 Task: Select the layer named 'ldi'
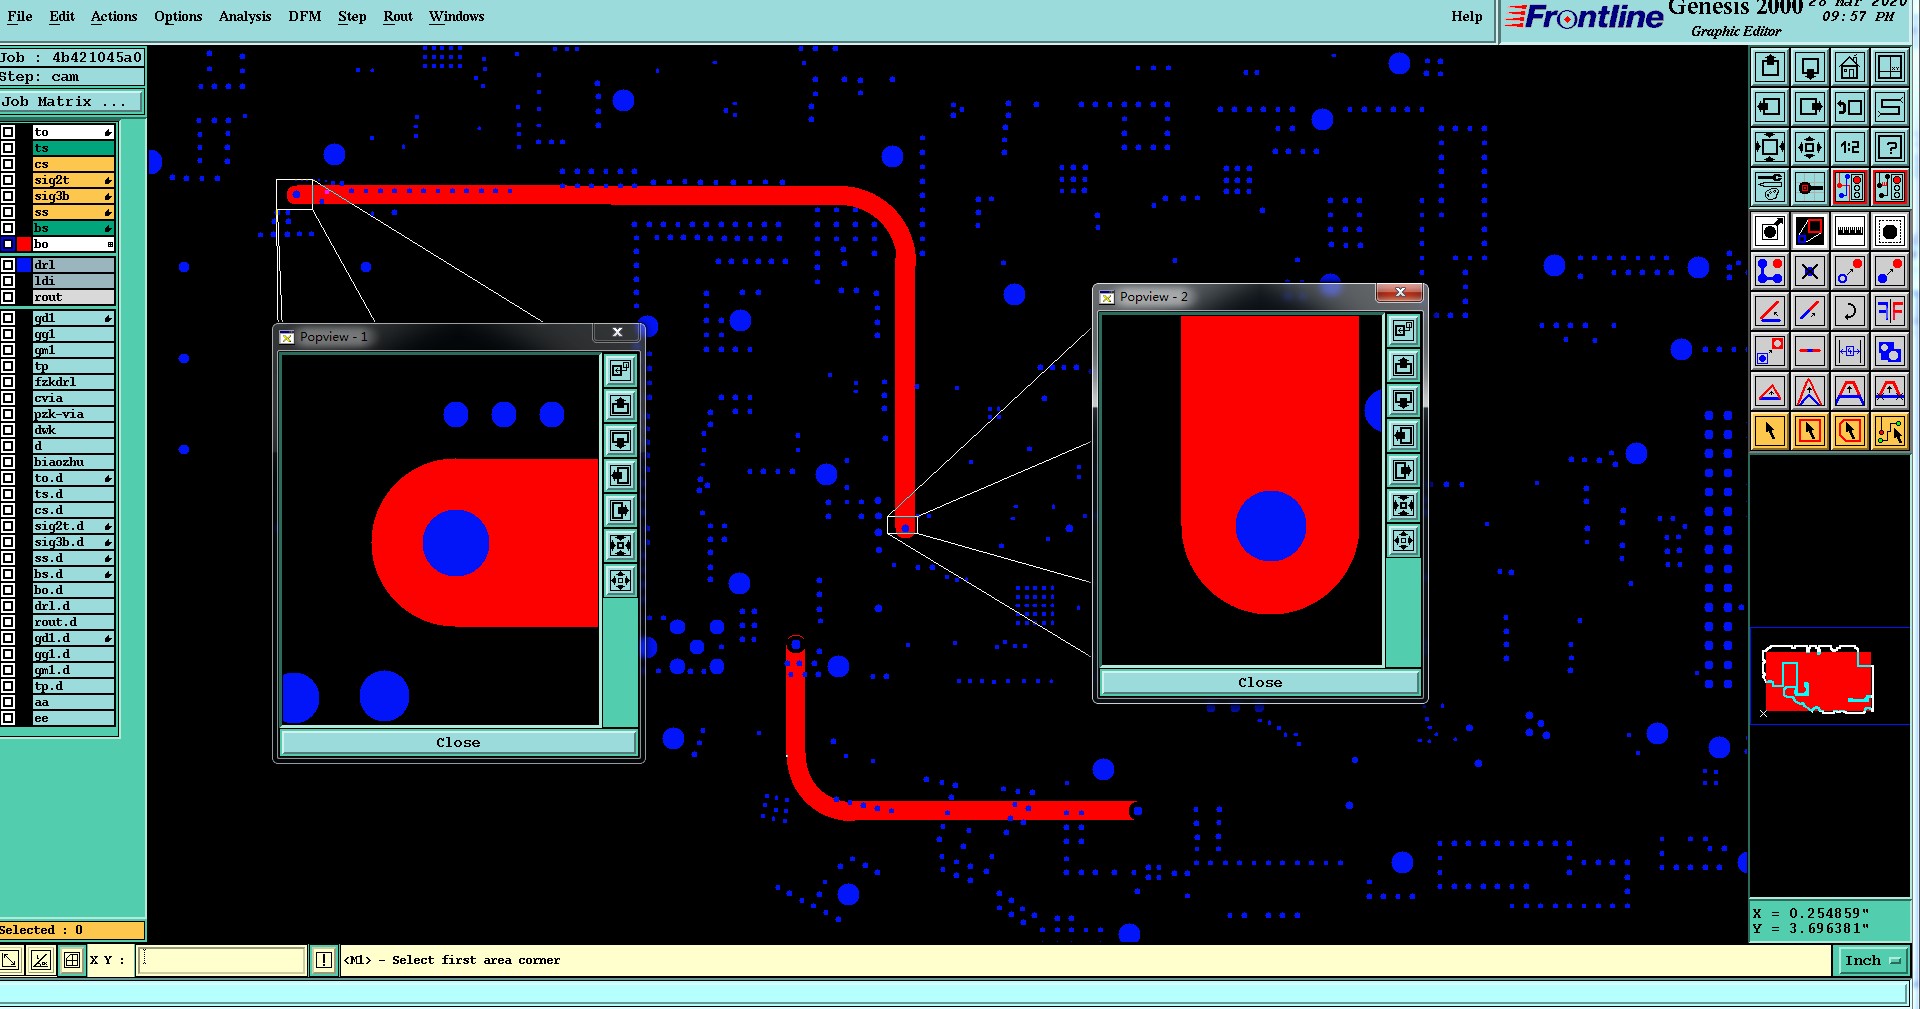73,281
